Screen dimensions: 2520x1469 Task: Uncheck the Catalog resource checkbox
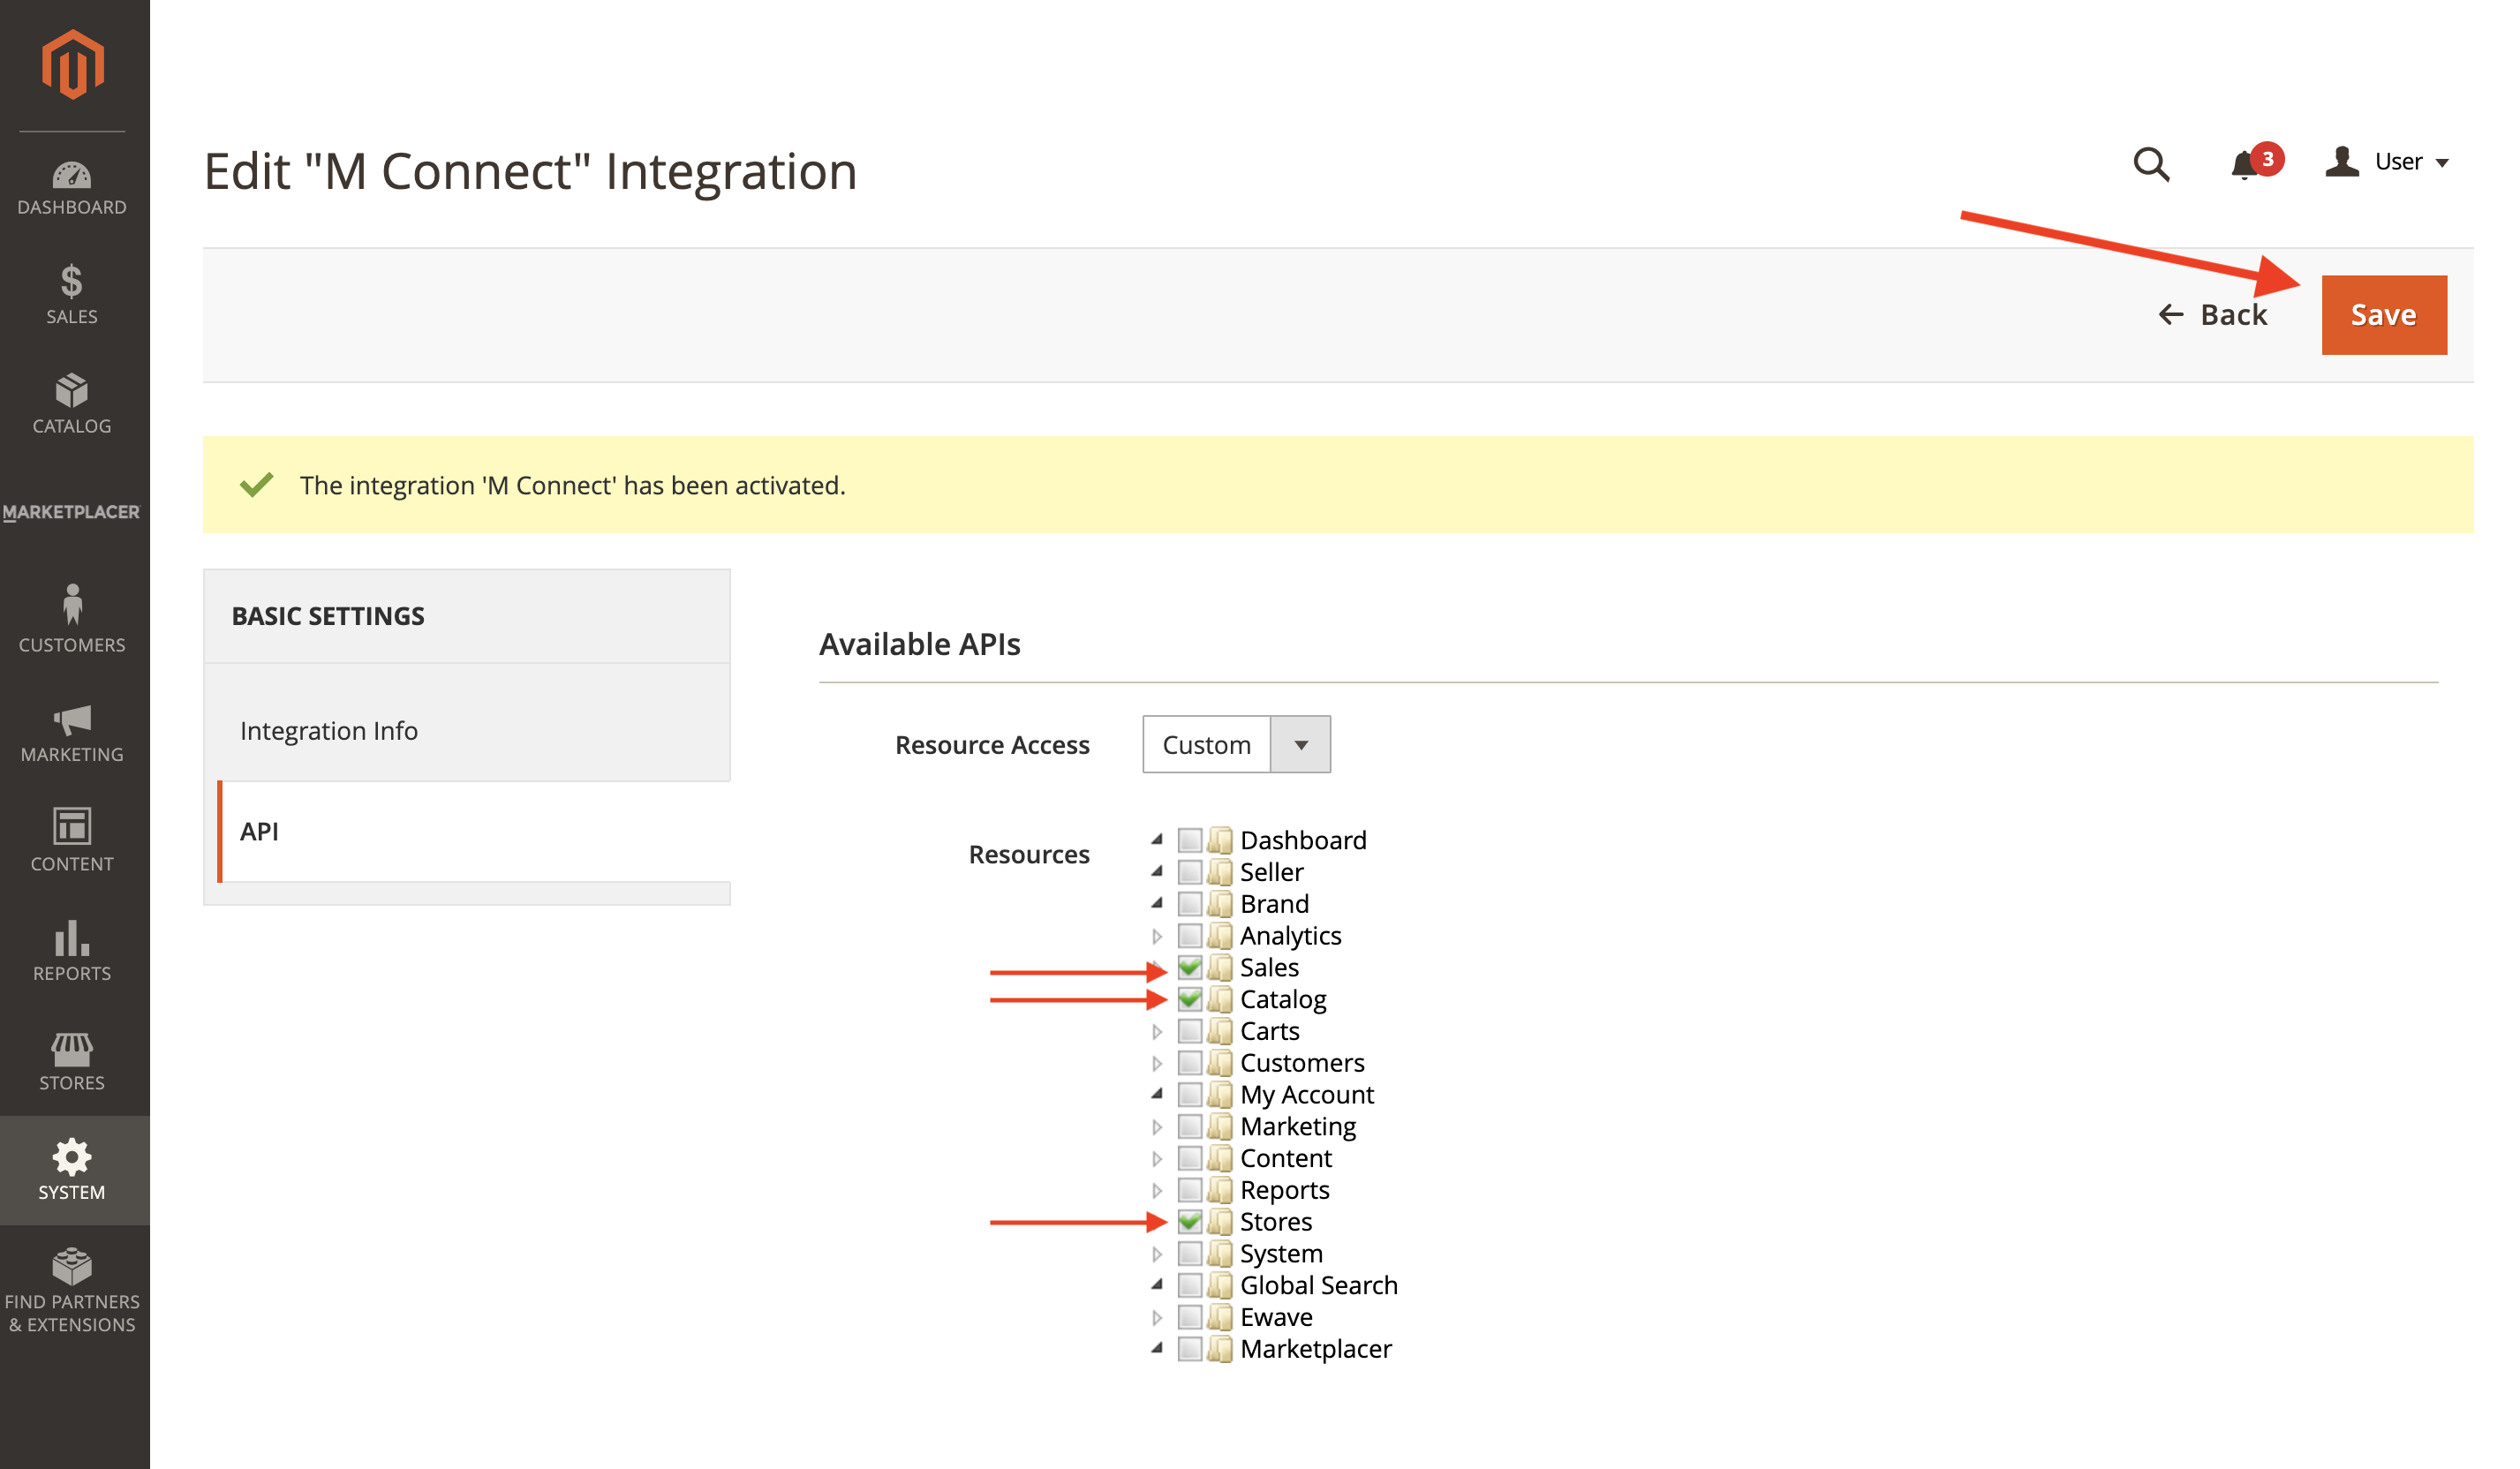point(1189,999)
